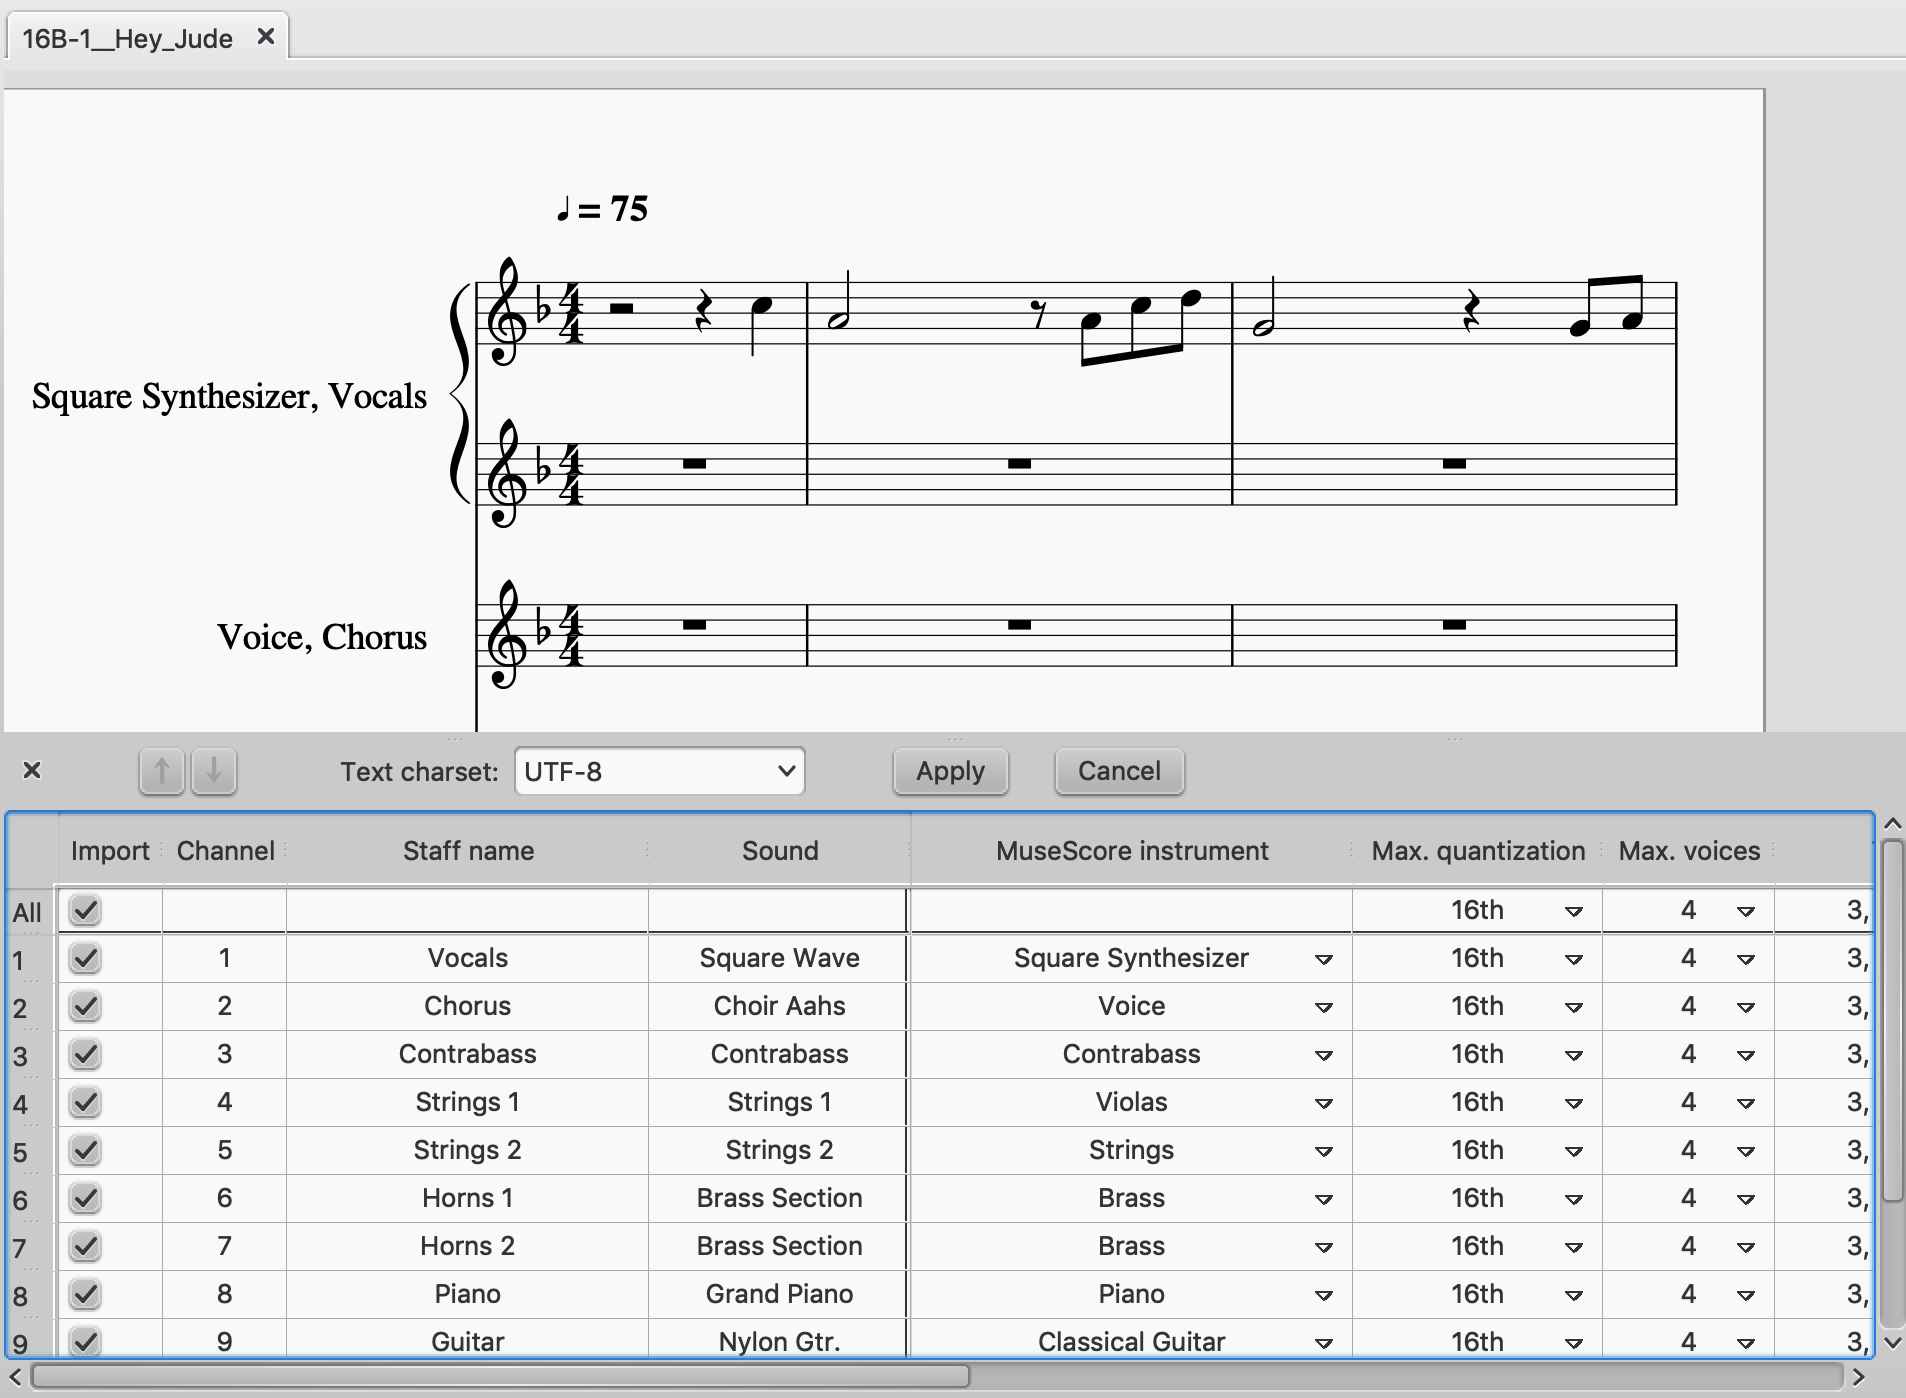Uncheck Import for the Guitar track
This screenshot has height=1398, width=1906.
[86, 1341]
